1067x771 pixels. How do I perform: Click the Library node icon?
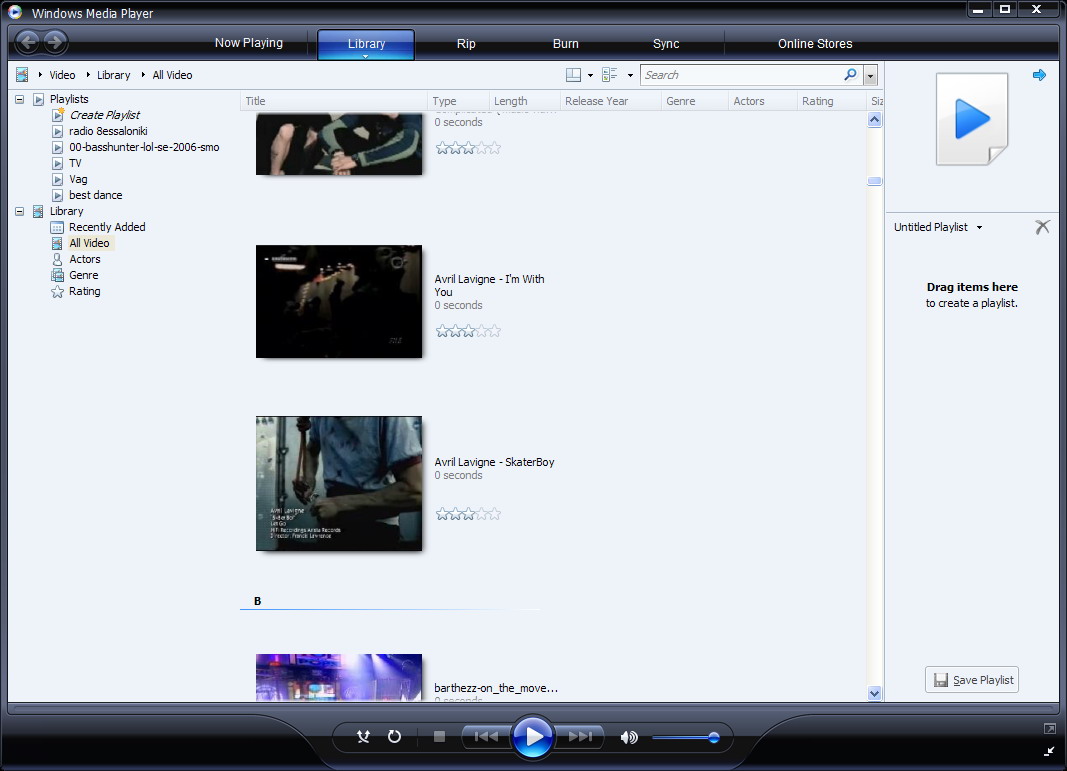point(38,212)
